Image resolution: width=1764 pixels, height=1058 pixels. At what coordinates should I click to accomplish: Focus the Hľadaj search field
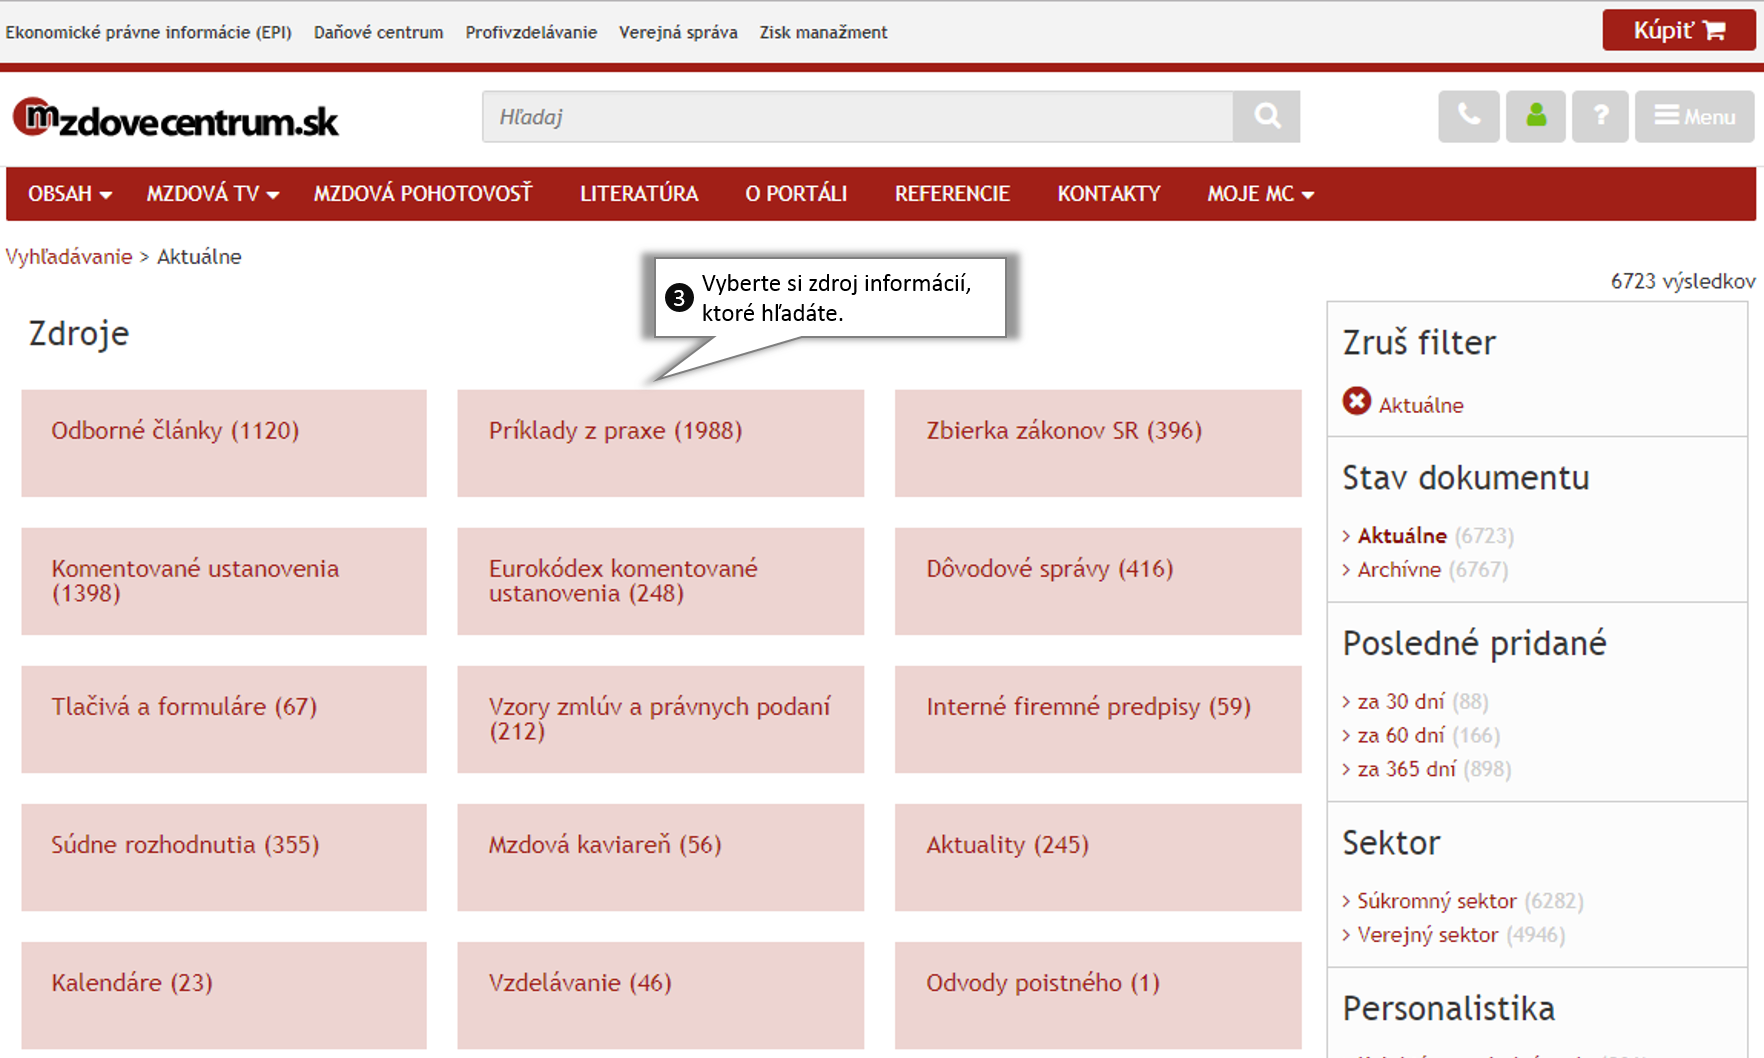click(858, 117)
